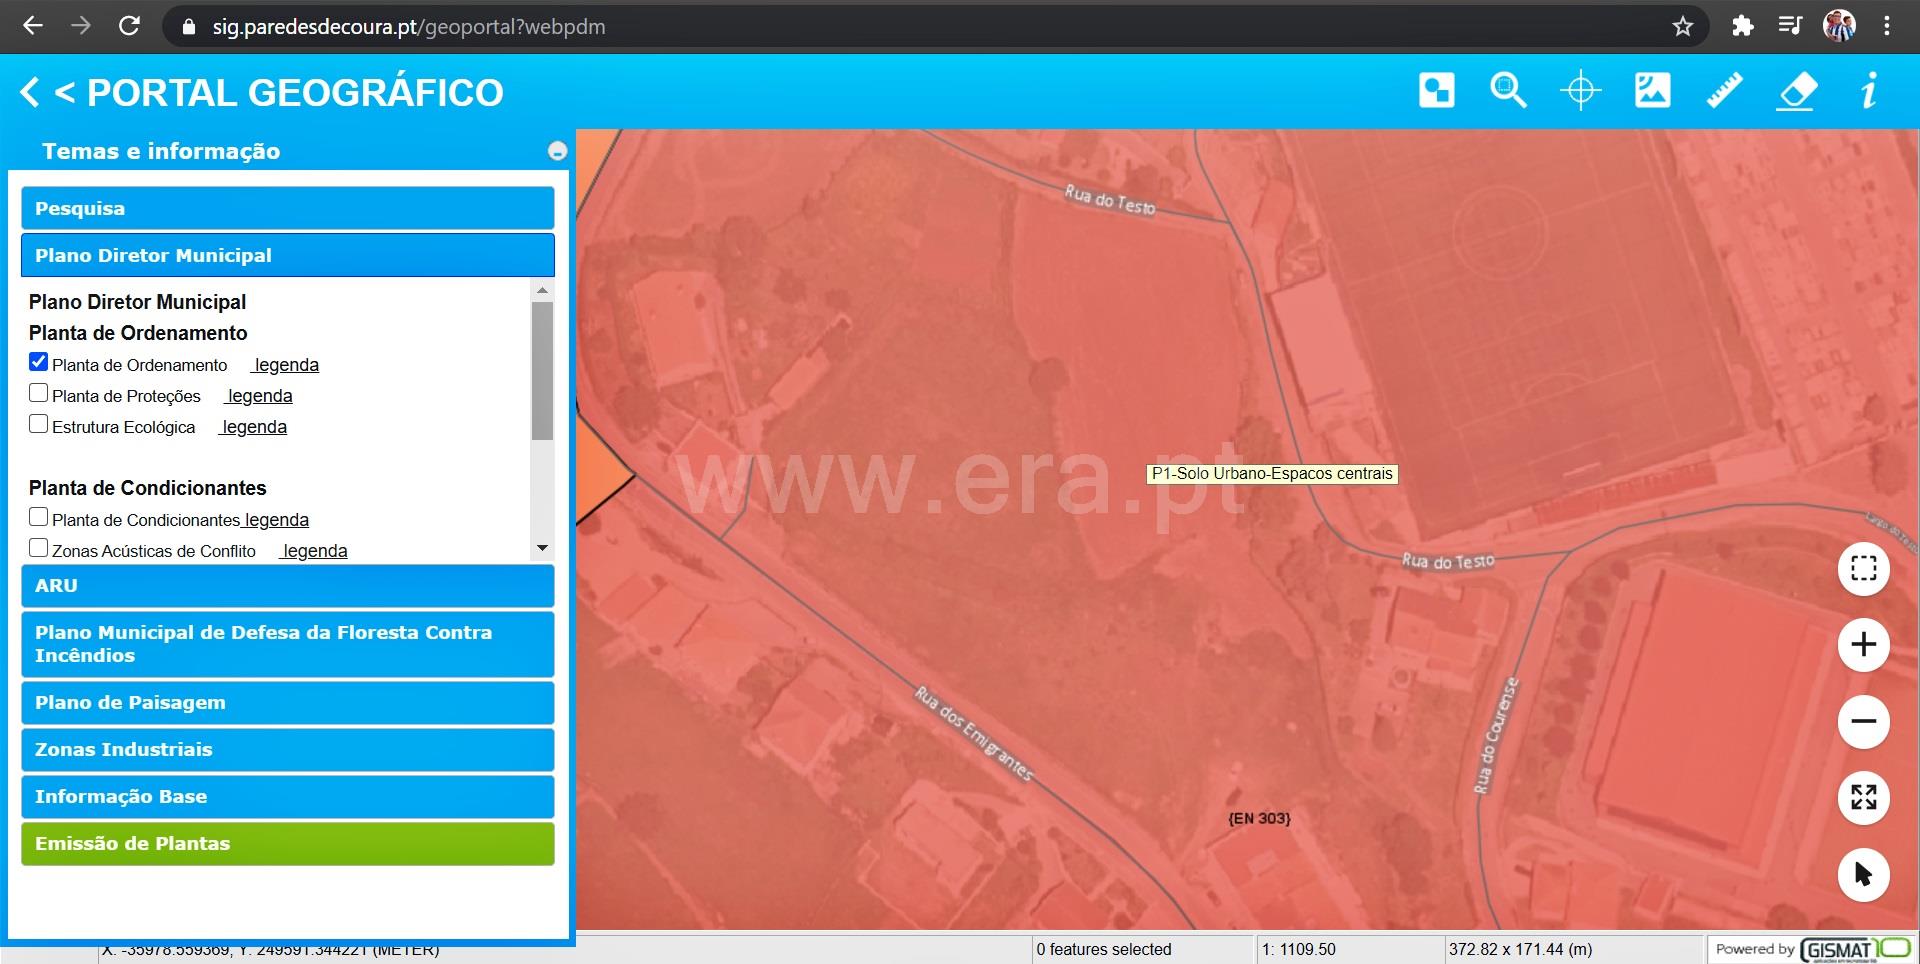Toggle full extent arrows button
The width and height of the screenshot is (1920, 964).
click(1863, 797)
